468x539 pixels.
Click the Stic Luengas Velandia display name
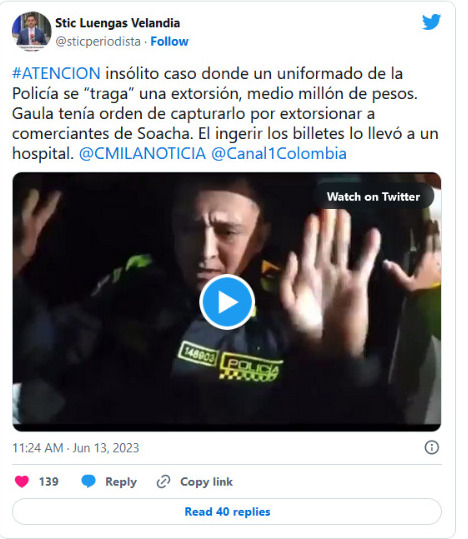pos(118,23)
